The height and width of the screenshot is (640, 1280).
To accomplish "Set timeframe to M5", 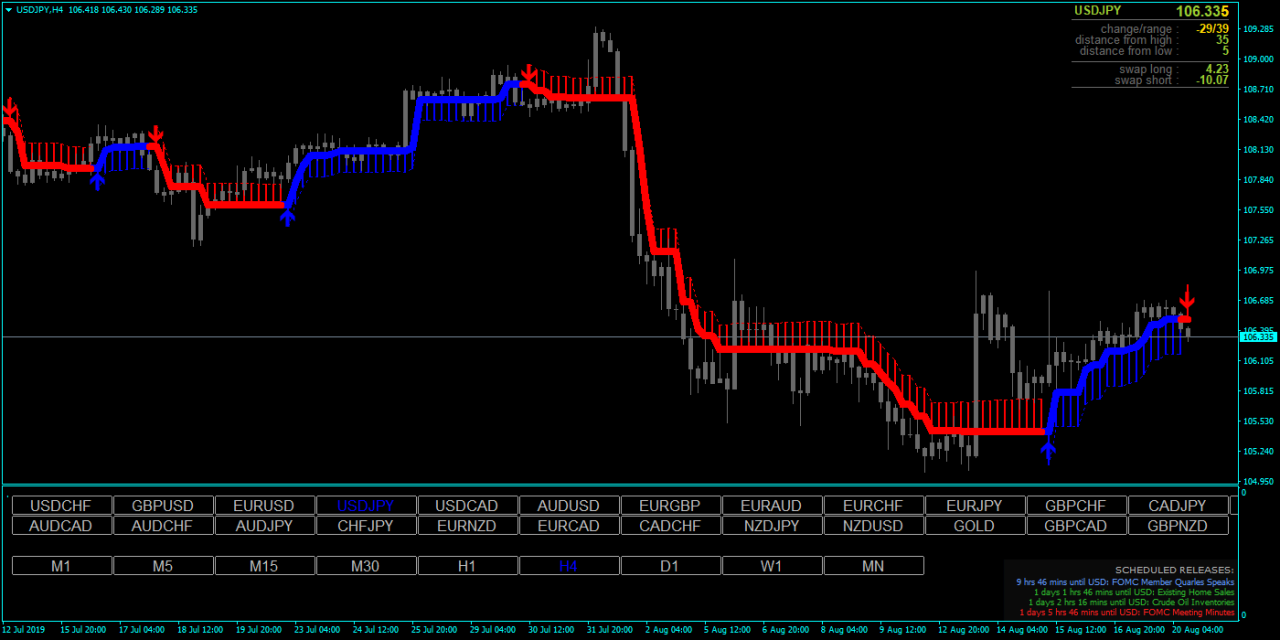I will pyautogui.click(x=163, y=566).
